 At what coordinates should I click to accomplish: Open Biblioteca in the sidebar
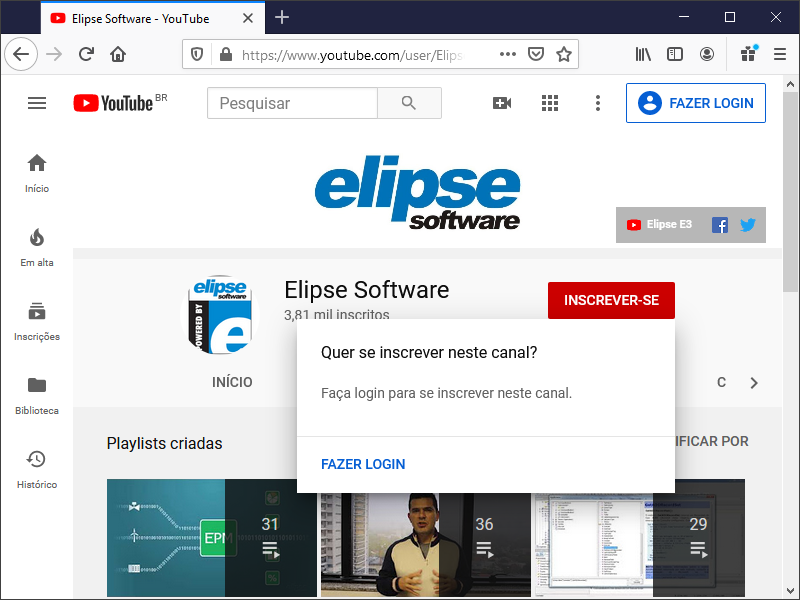click(x=37, y=395)
